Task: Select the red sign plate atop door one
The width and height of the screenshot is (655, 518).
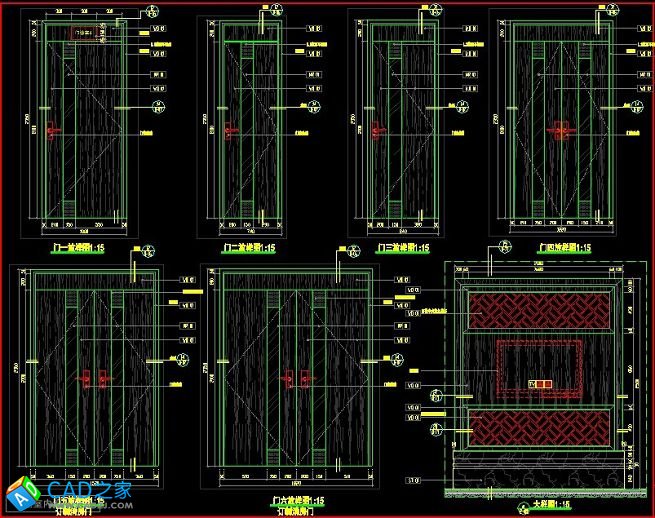Action: 83,35
